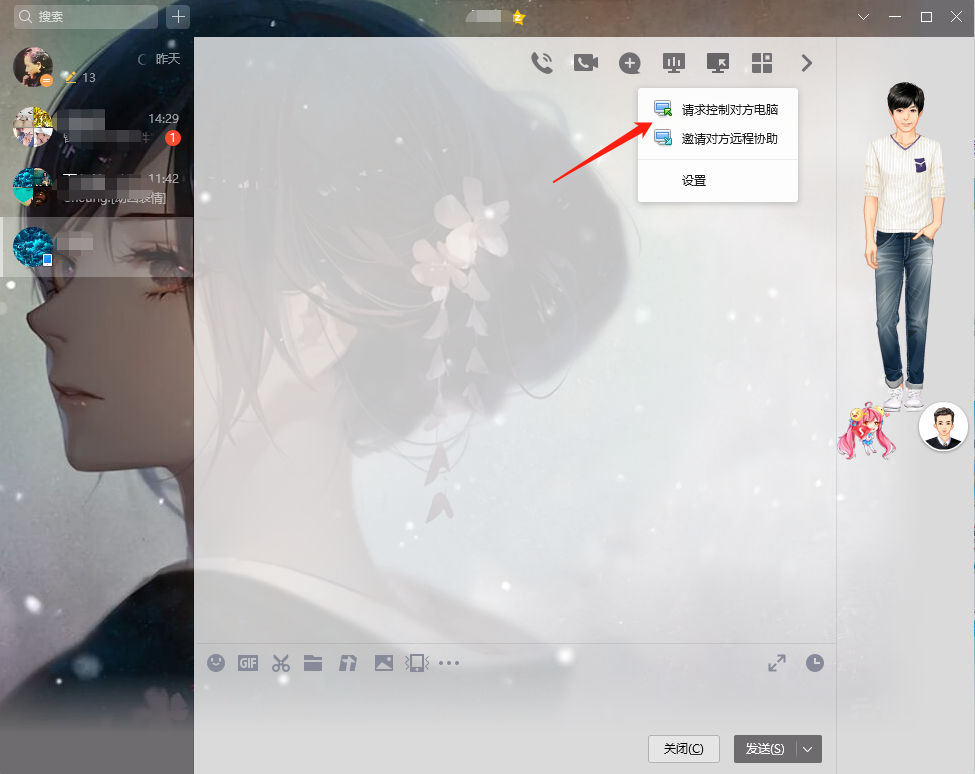Open message history clock icon

(x=815, y=662)
